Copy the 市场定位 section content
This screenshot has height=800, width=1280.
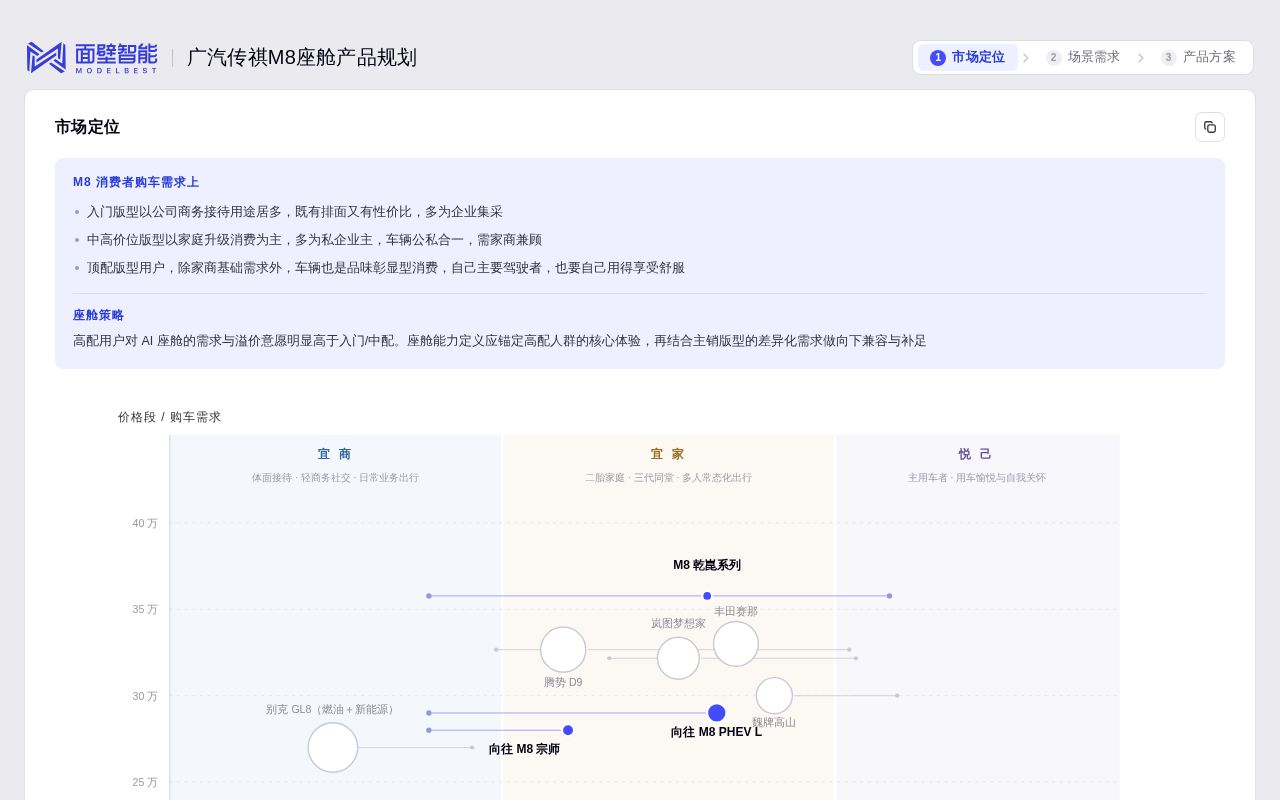tap(1210, 127)
